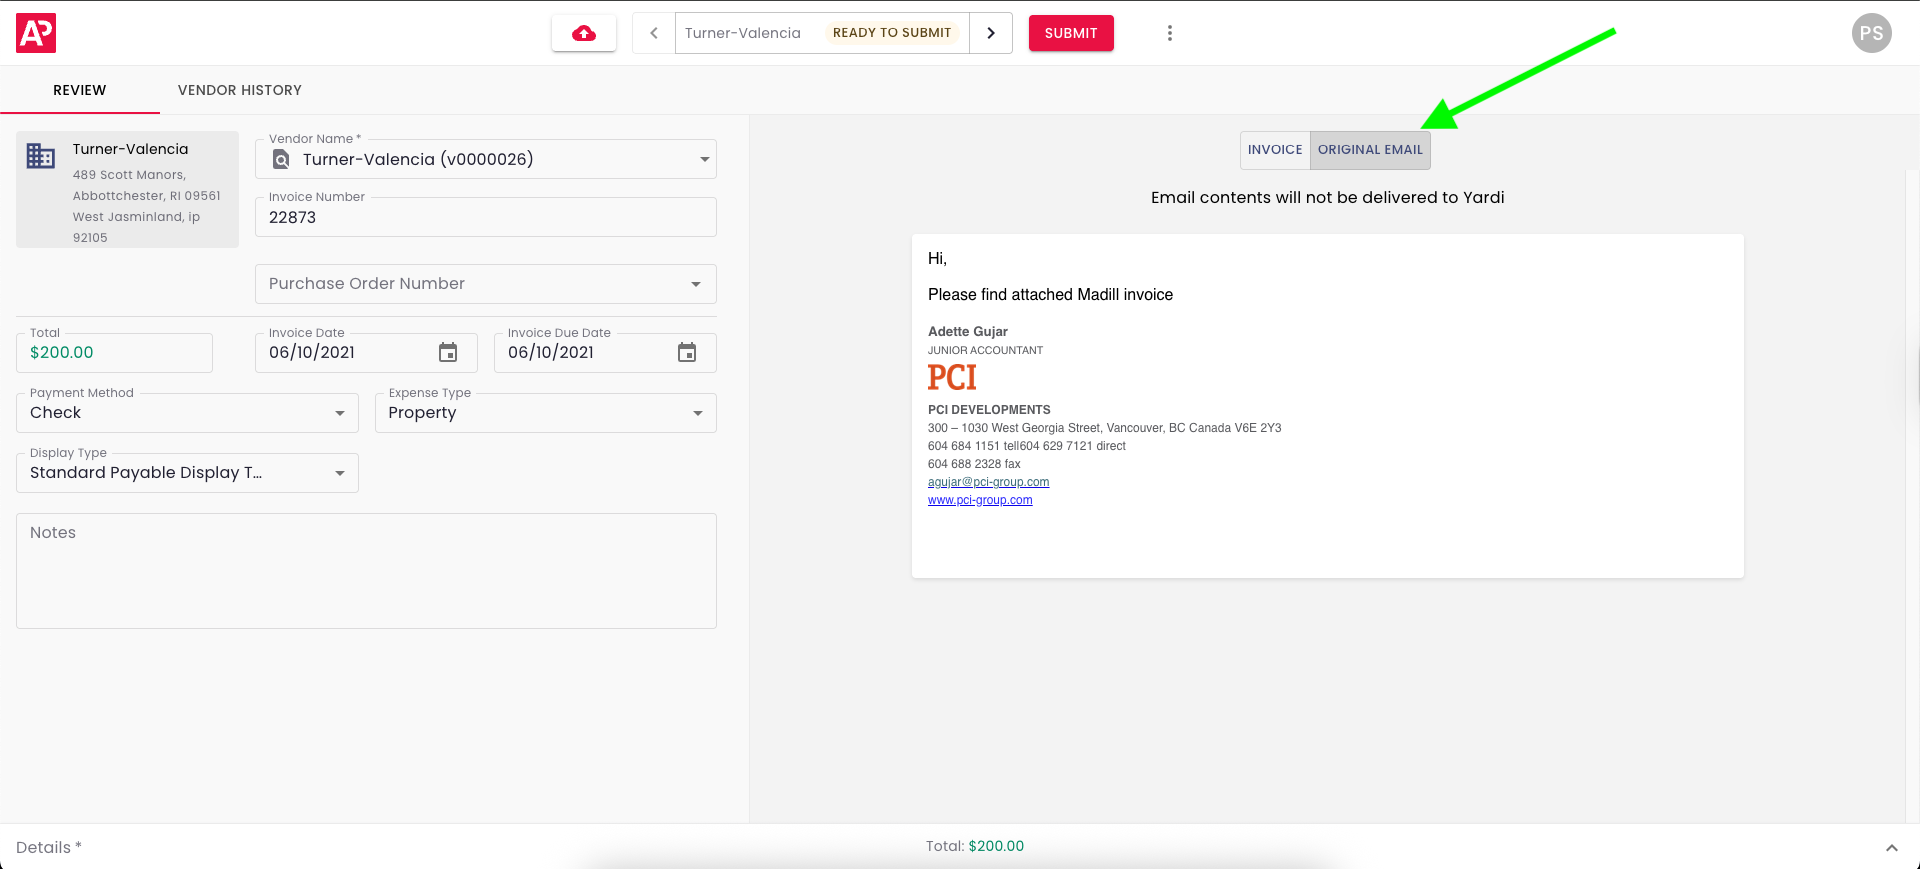Open the Expense Type dropdown

click(698, 413)
